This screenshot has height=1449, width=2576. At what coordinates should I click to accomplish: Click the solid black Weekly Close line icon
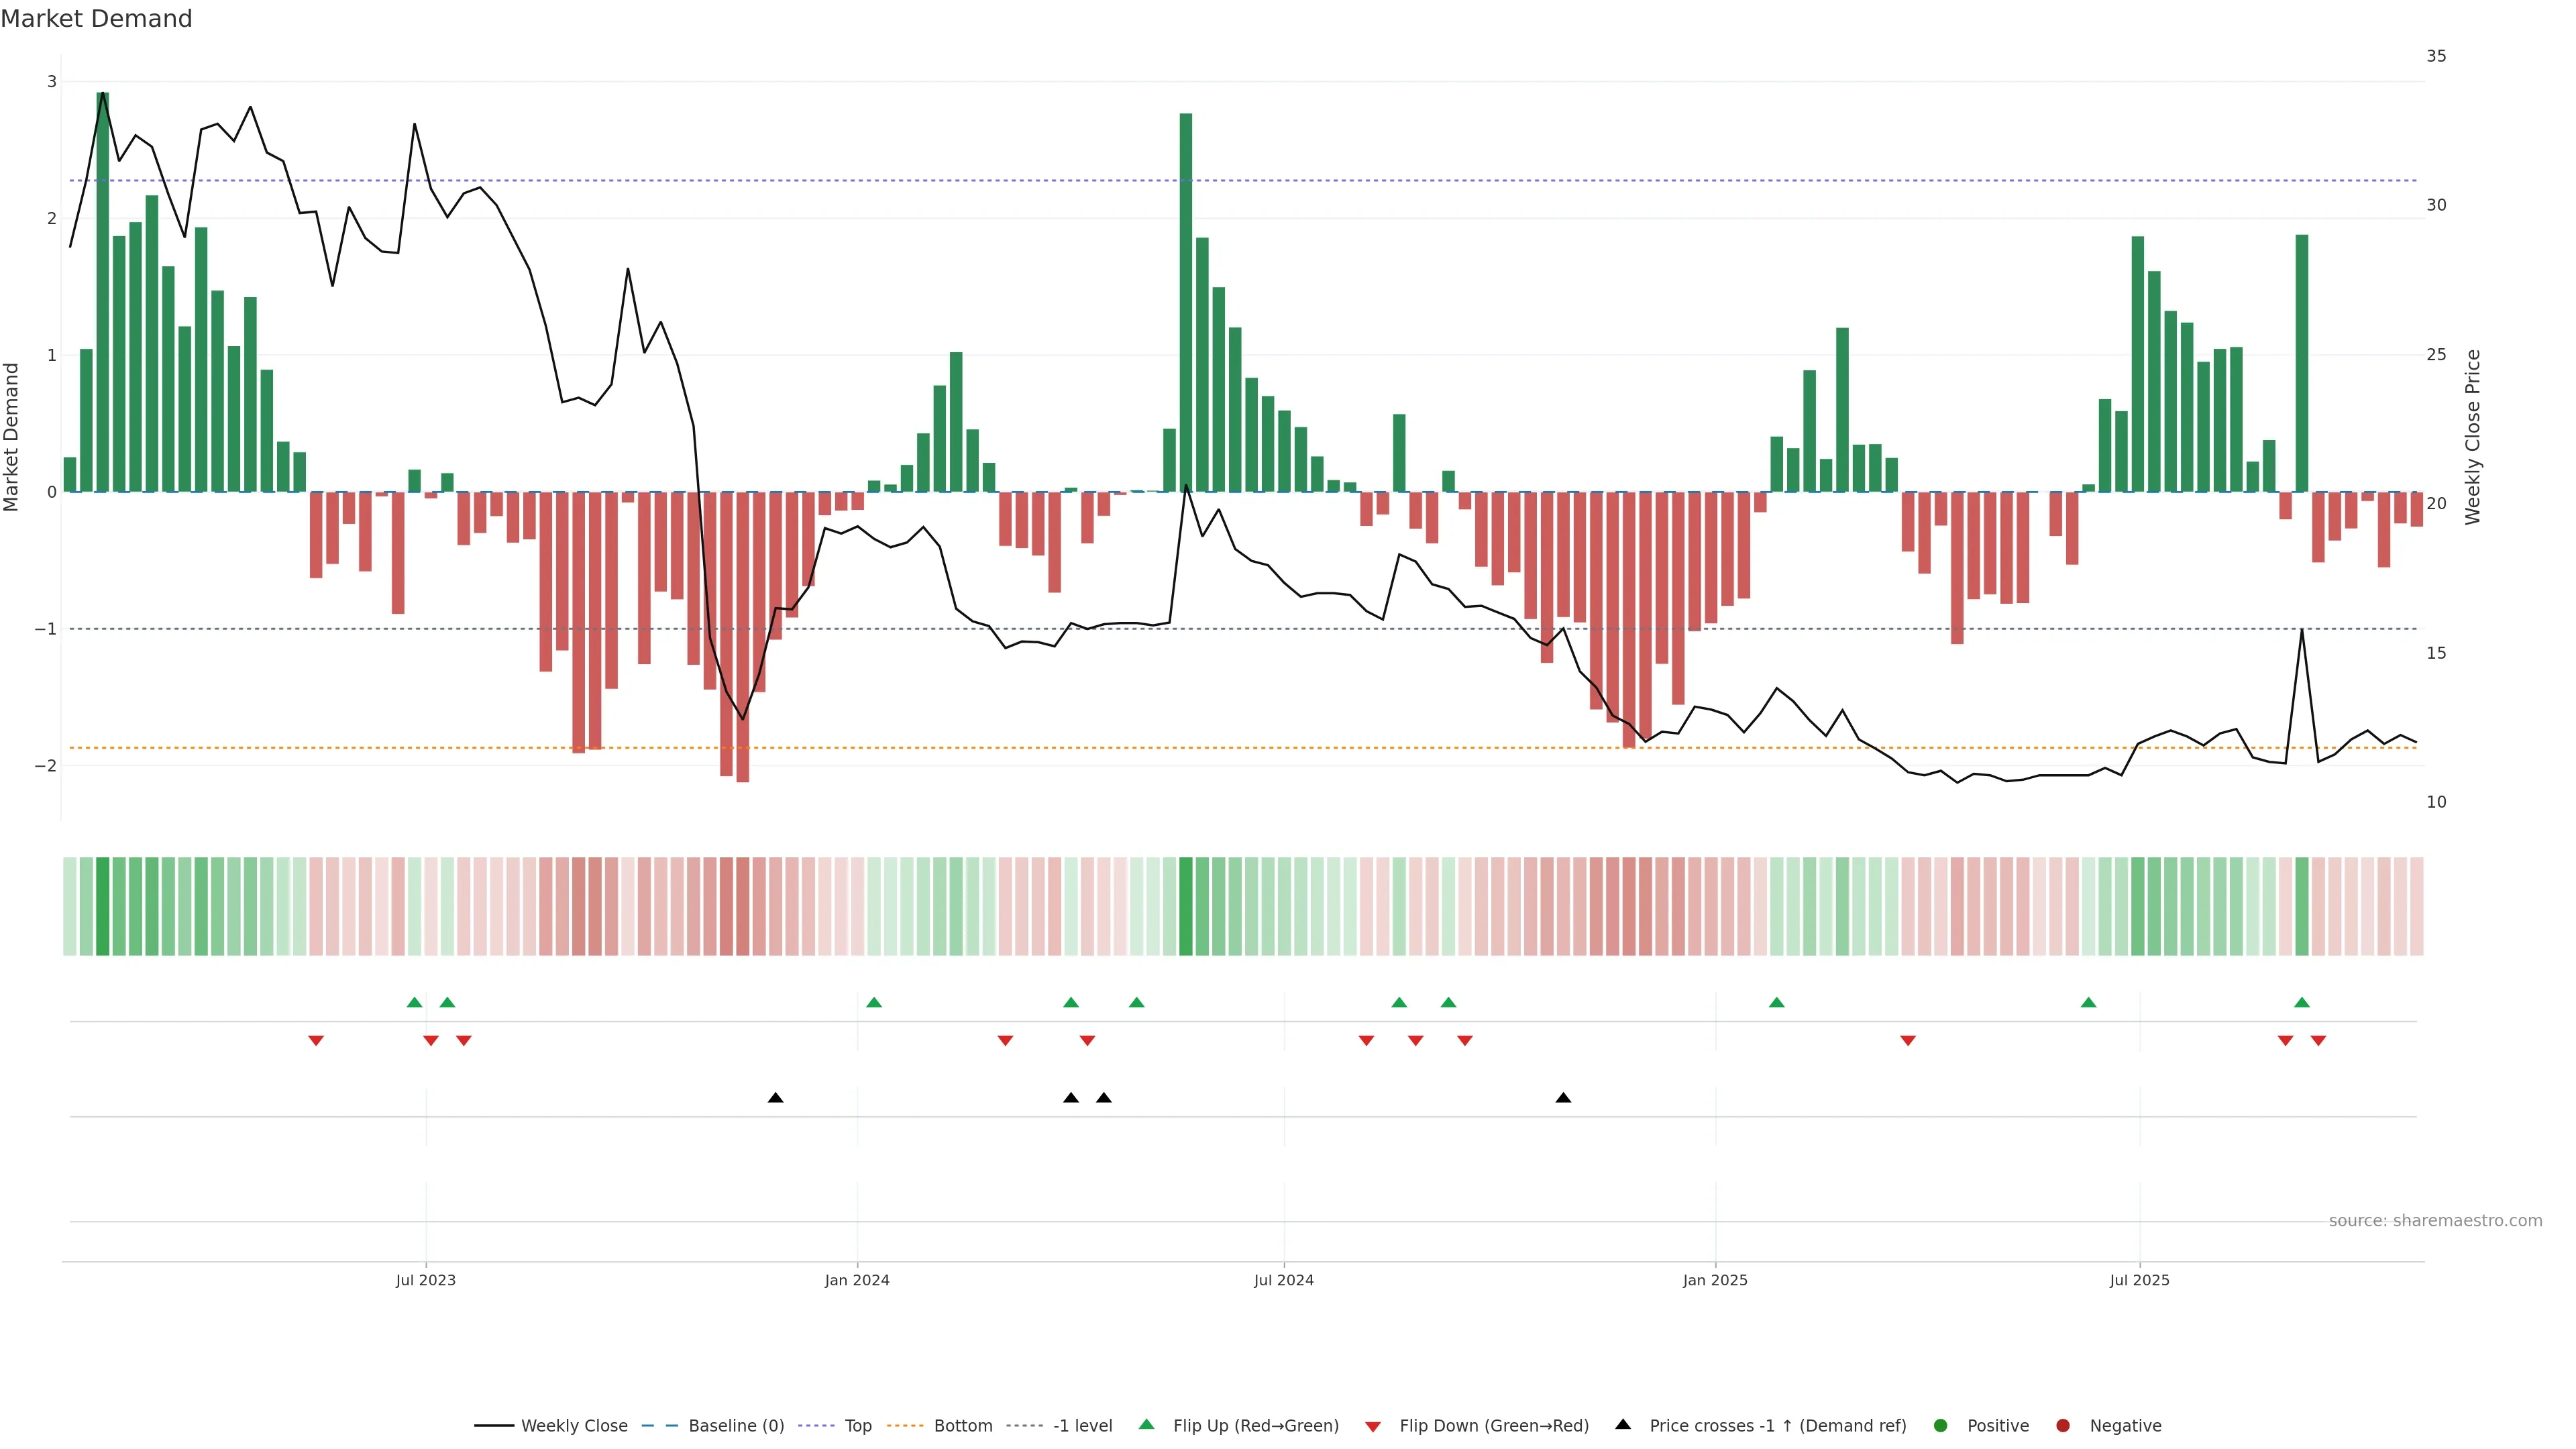pyautogui.click(x=494, y=1425)
